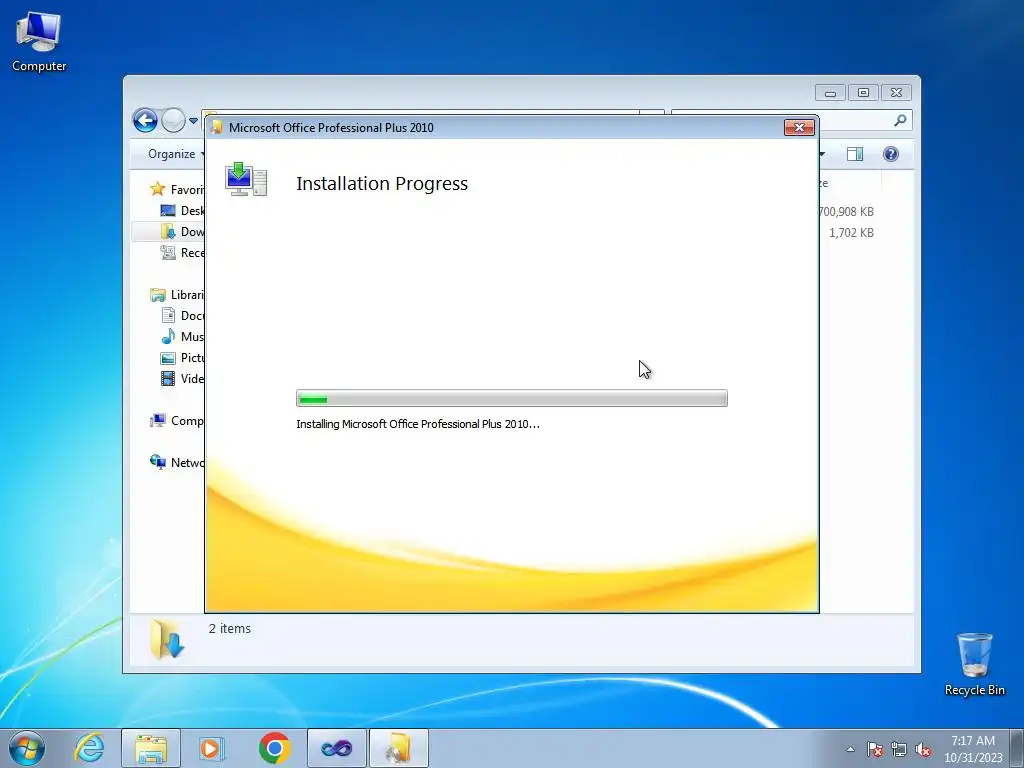Show hidden system tray icons
Image resolution: width=1024 pixels, height=768 pixels.
[x=850, y=749]
